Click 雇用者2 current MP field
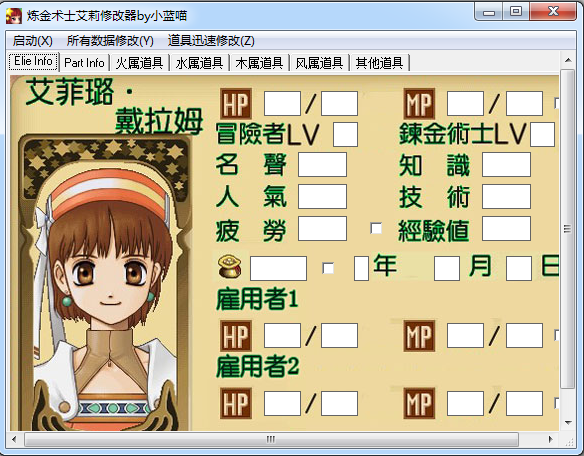 (465, 403)
